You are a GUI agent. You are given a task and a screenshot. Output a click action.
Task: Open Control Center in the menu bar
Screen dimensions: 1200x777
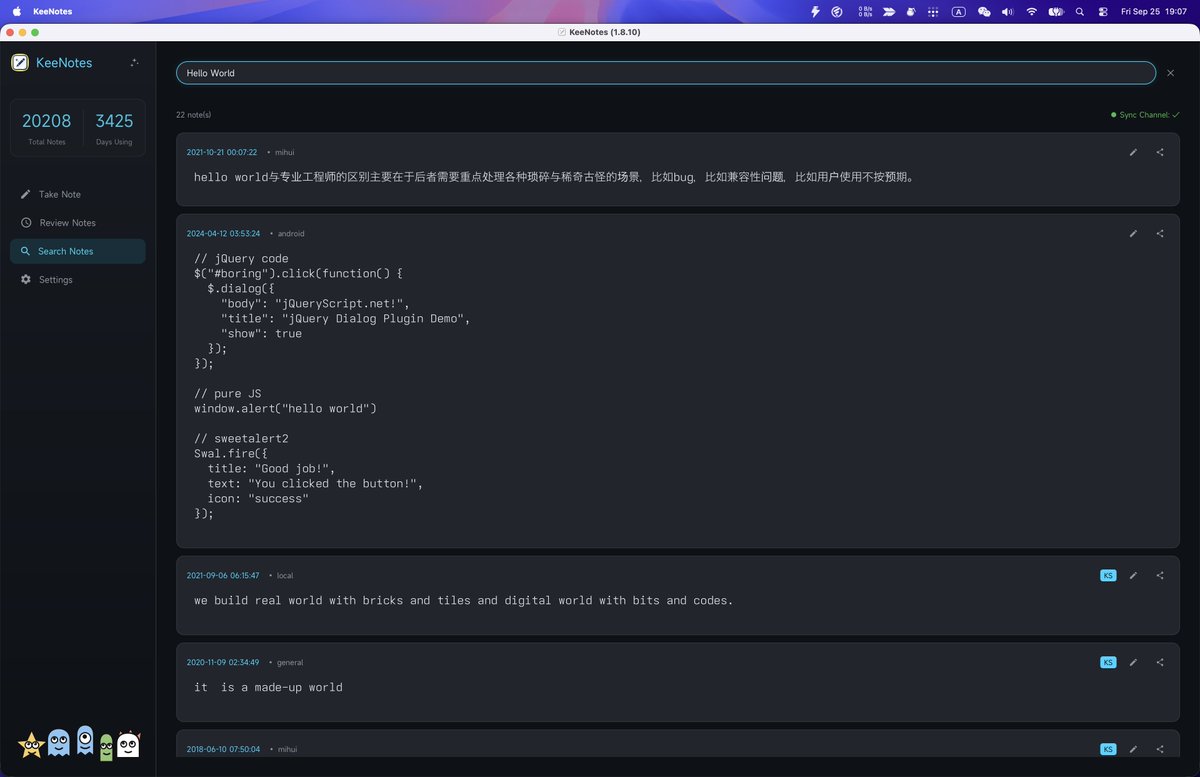tap(1103, 11)
